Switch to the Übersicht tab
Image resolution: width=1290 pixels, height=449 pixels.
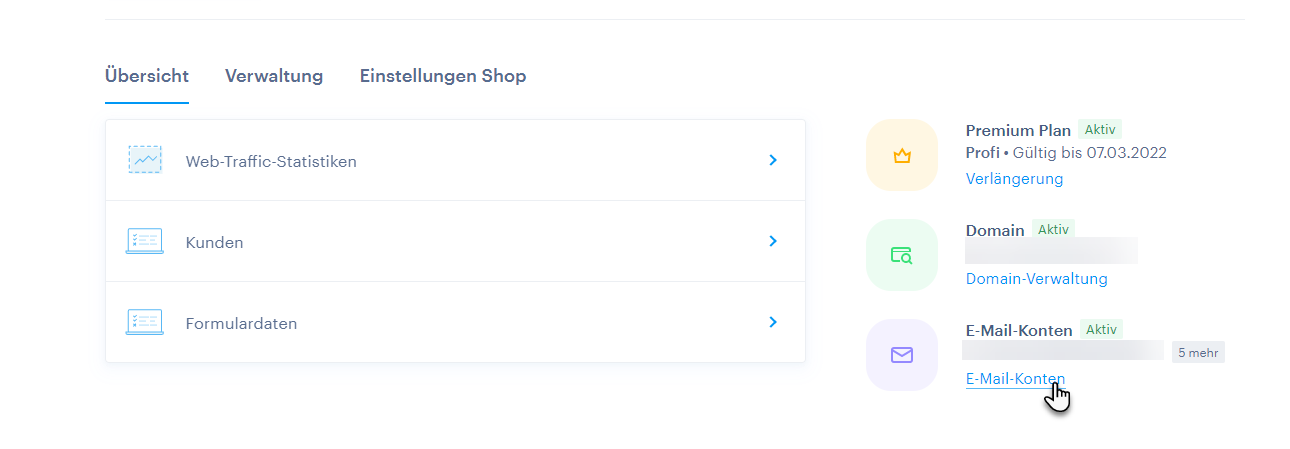pos(147,76)
